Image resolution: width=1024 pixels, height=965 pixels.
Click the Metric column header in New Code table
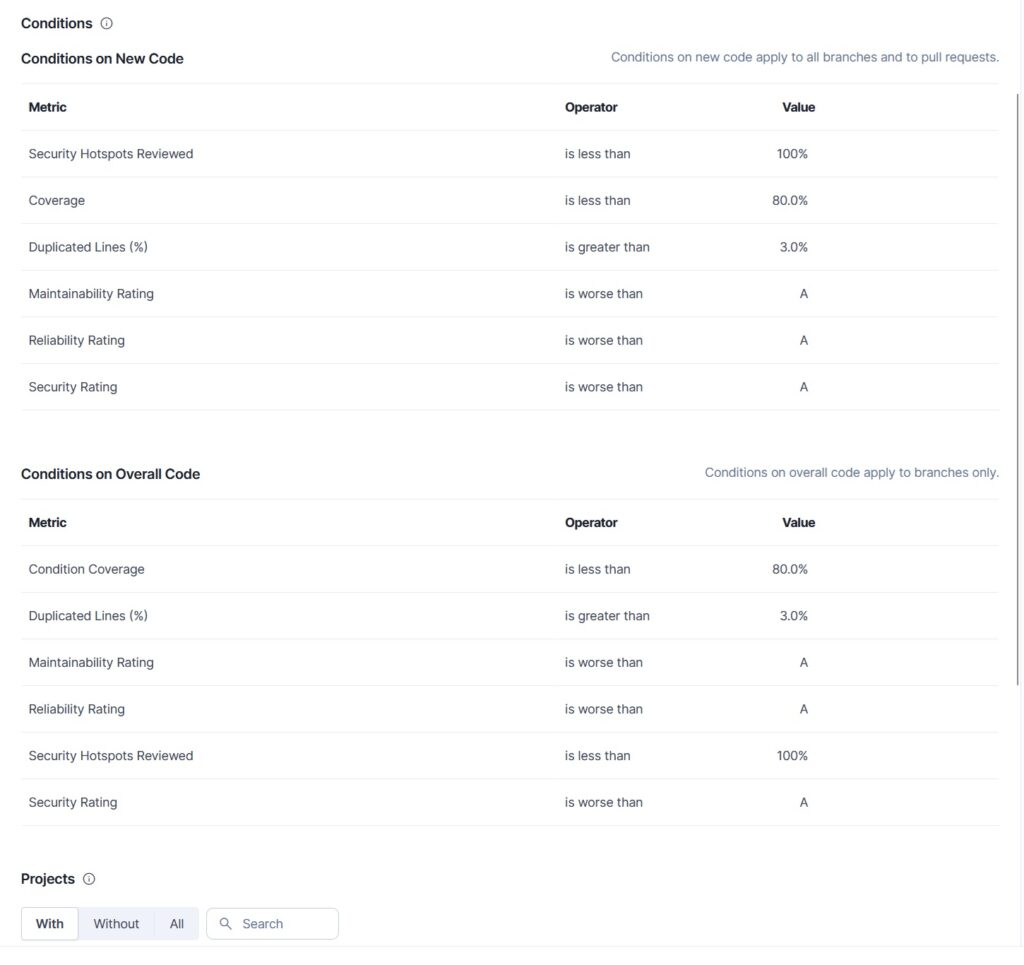45,107
